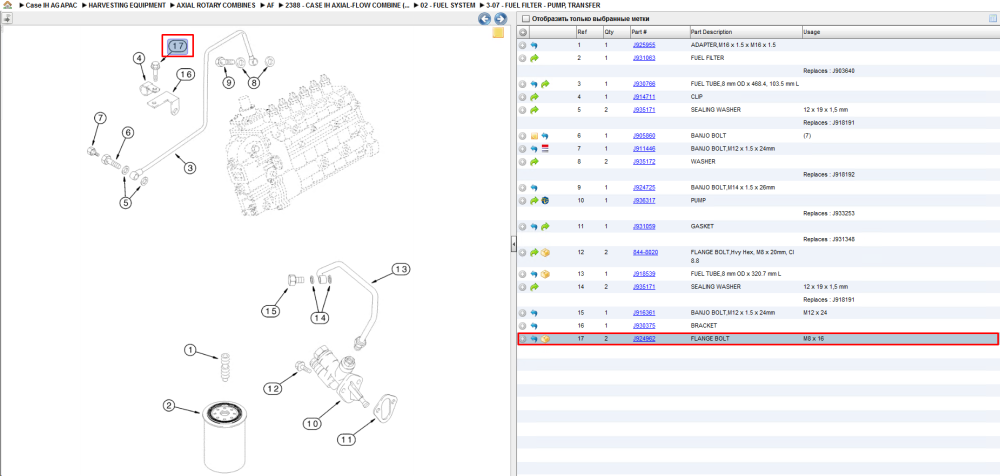Collapse the panel using the splitter arrow handle
Screen dimensions: 1000x476
coord(513,244)
